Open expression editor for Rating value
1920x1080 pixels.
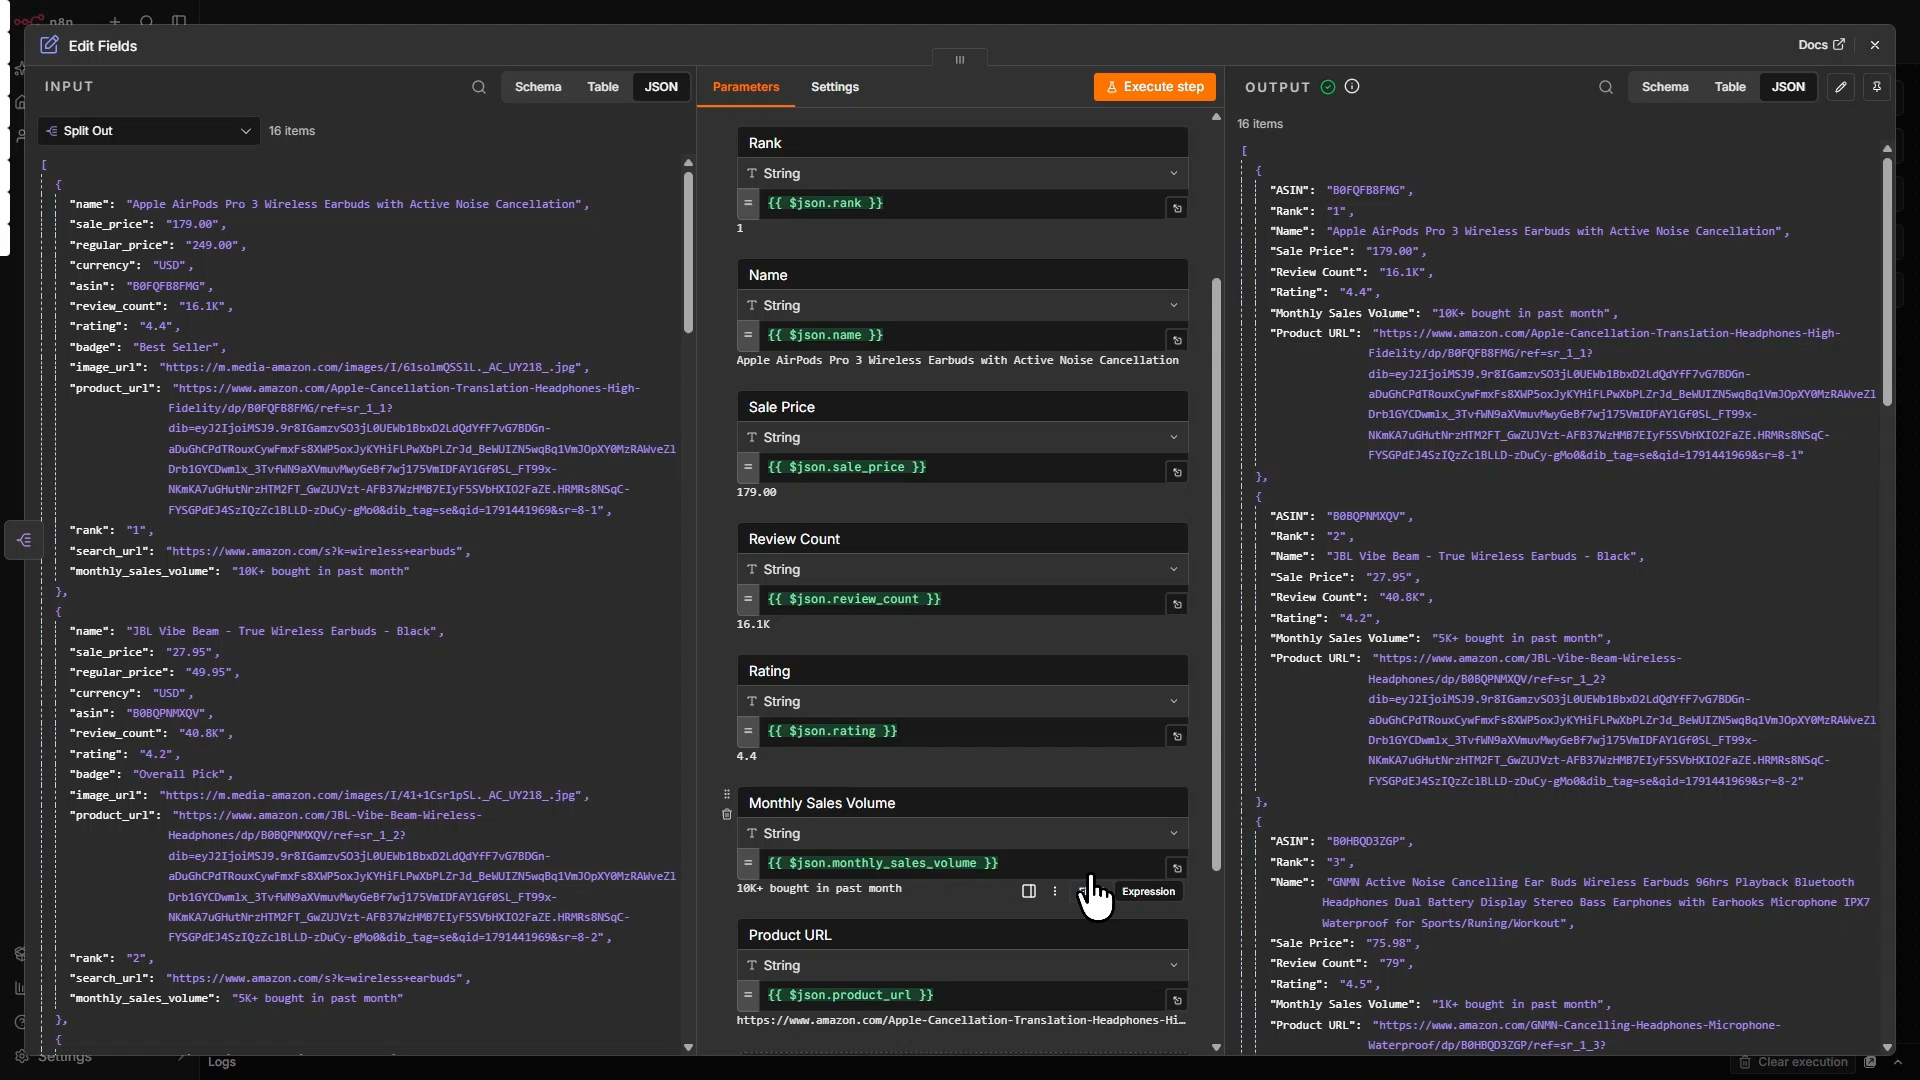[1177, 736]
